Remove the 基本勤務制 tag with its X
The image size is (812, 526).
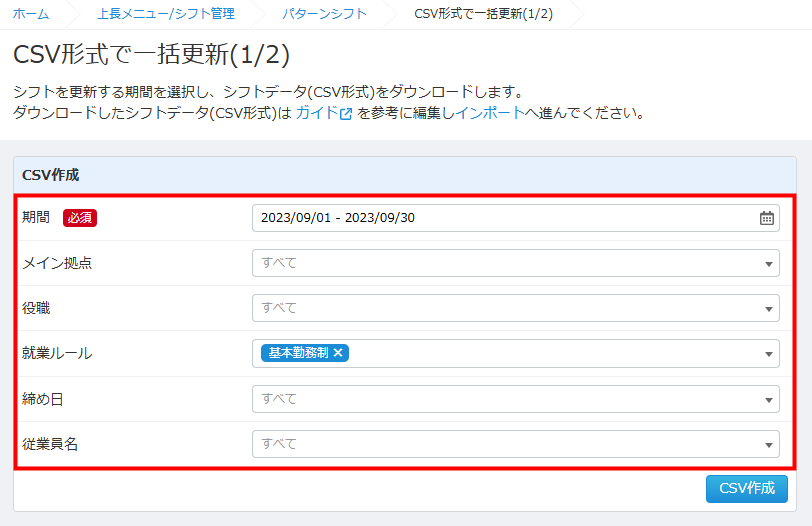point(339,353)
